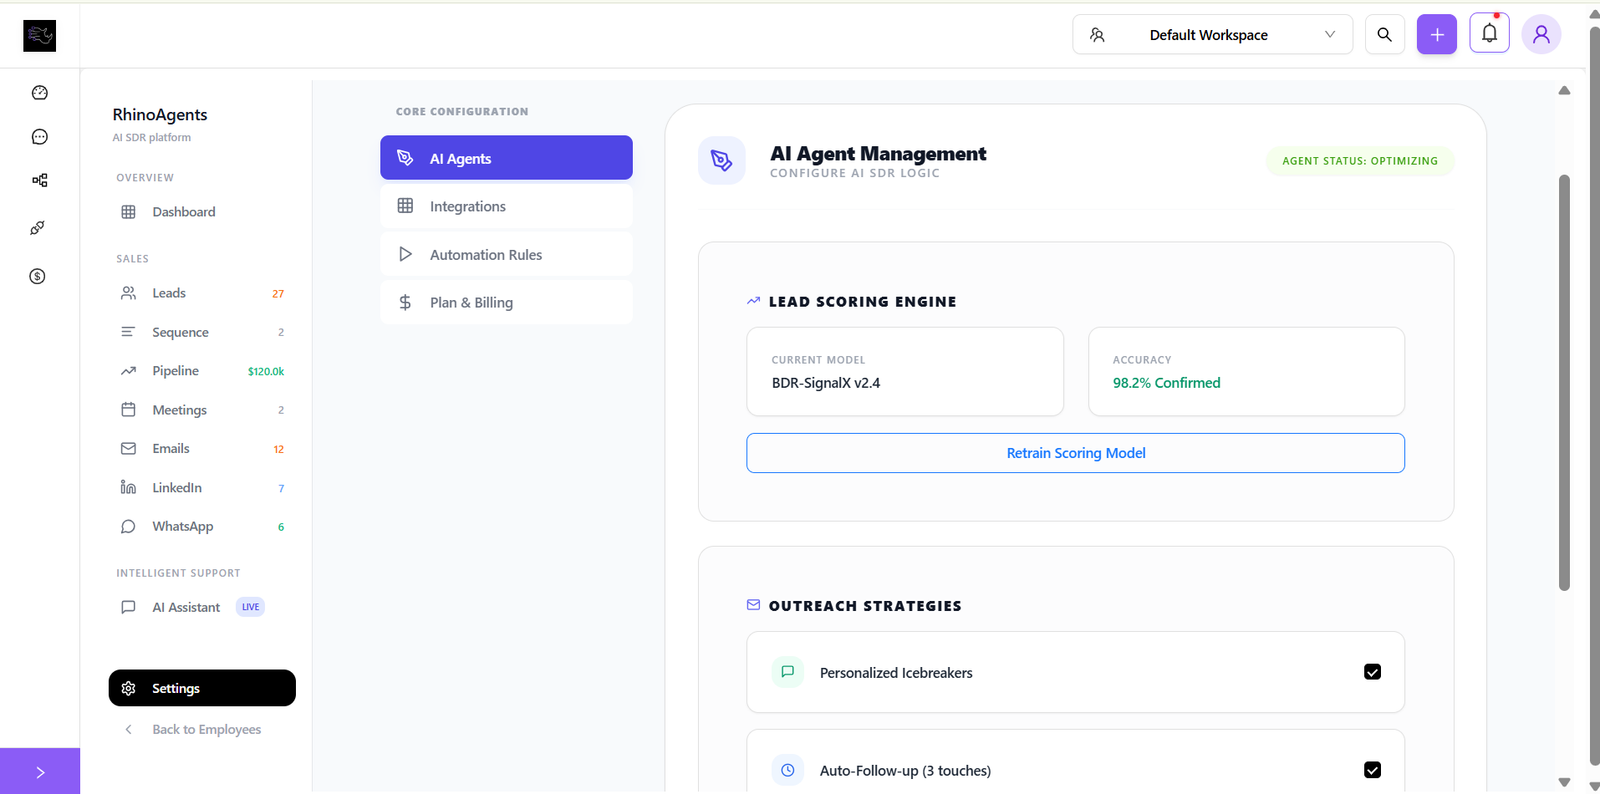Click the Automation Rules play icon
Viewport: 1600px width, 794px height.
point(405,254)
